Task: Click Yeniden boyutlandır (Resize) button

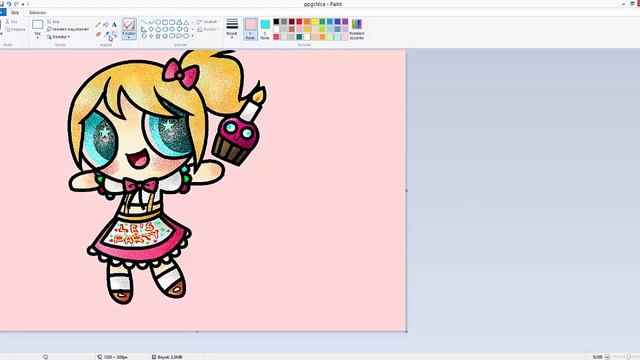Action: (x=68, y=29)
